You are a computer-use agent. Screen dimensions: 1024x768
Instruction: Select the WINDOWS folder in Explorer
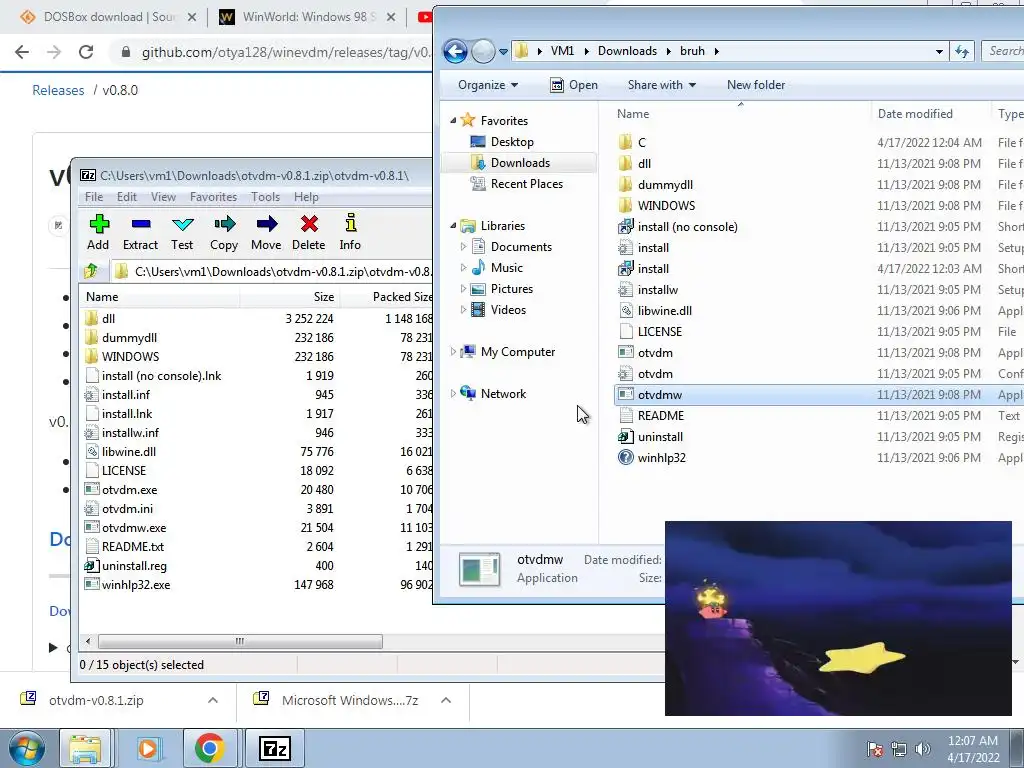click(x=666, y=205)
